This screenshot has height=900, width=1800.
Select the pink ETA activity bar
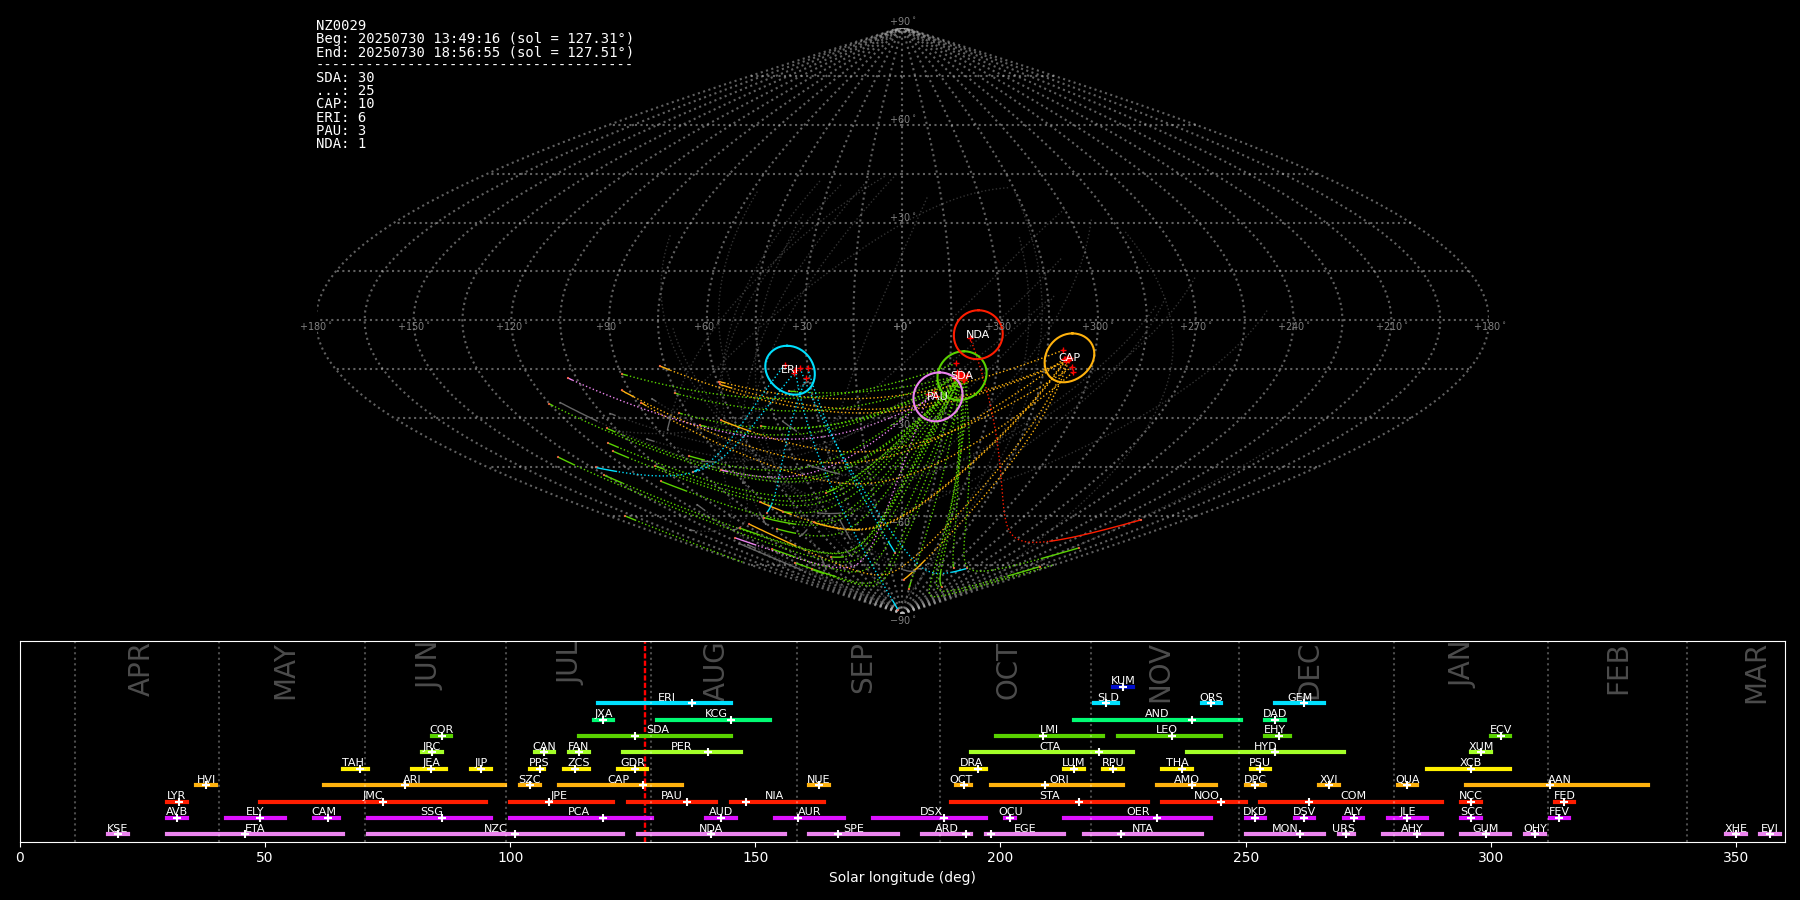[x=255, y=834]
